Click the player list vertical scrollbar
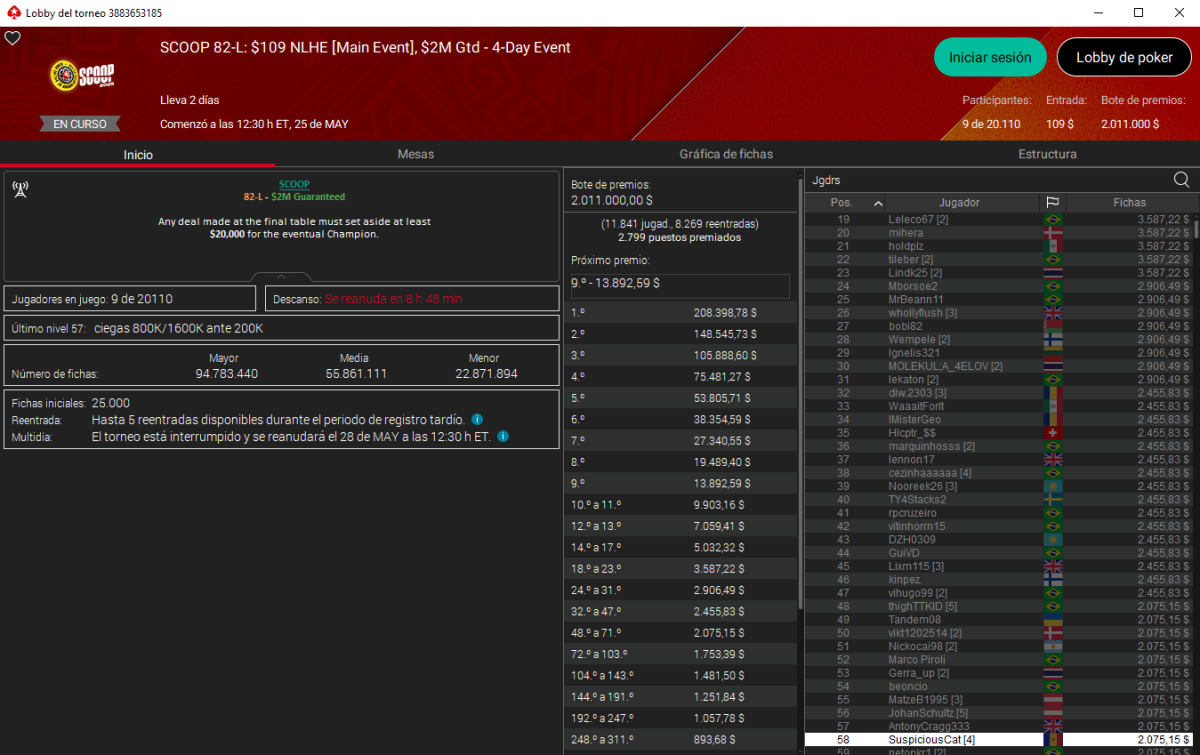This screenshot has width=1200, height=755. click(1196, 228)
